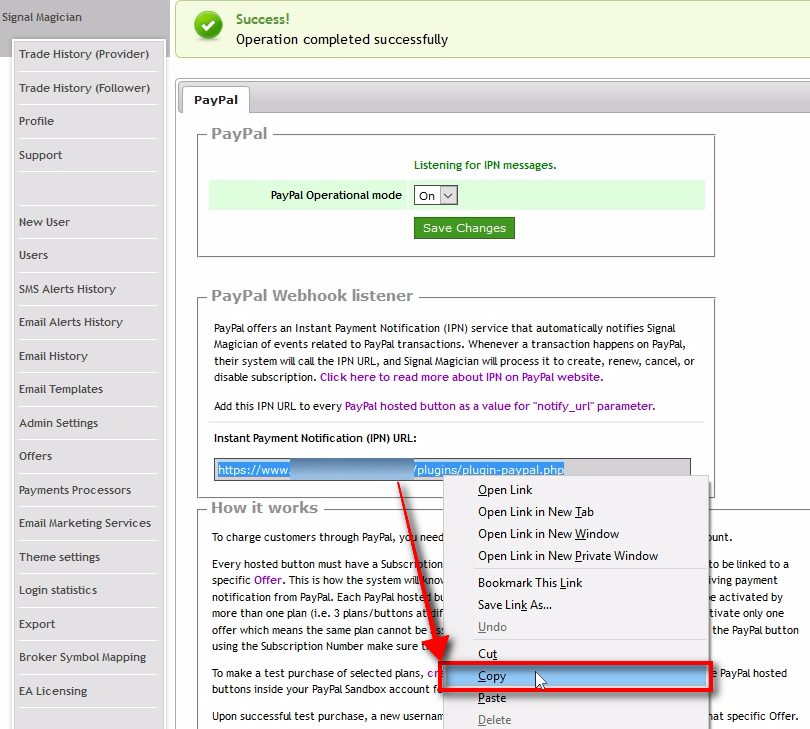Click the IPN URL input field

coord(452,469)
